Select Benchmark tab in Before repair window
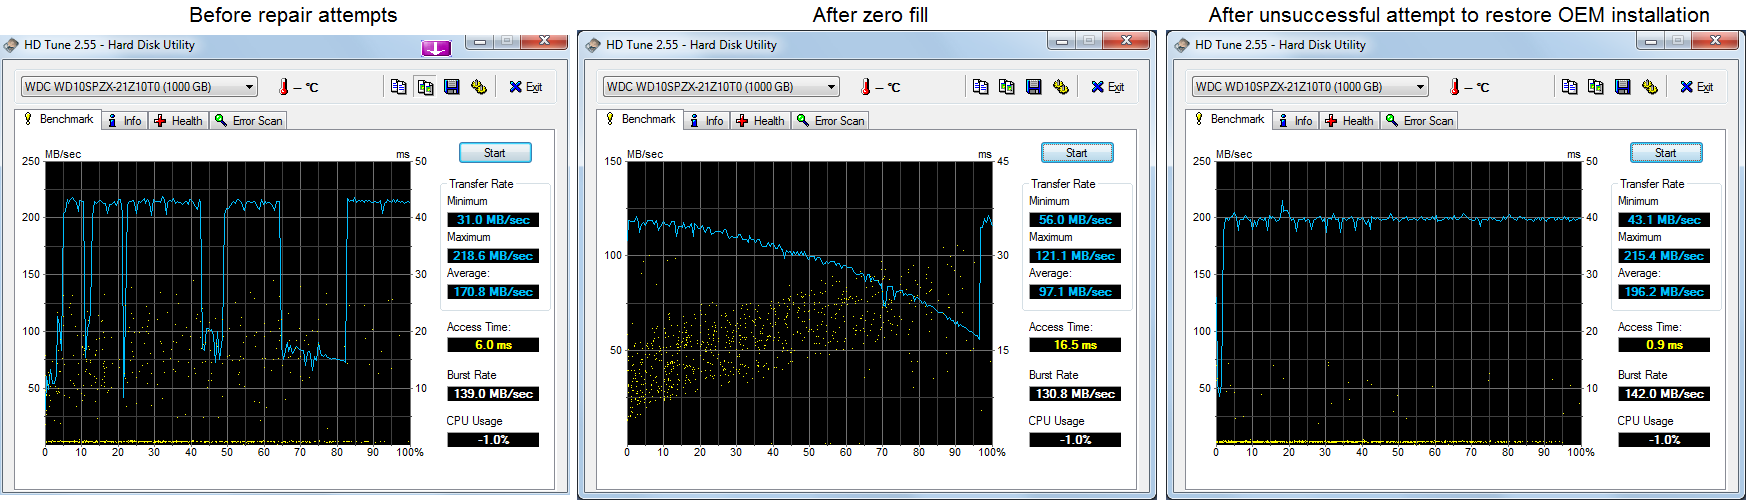The width and height of the screenshot is (1750, 500). pyautogui.click(x=57, y=119)
